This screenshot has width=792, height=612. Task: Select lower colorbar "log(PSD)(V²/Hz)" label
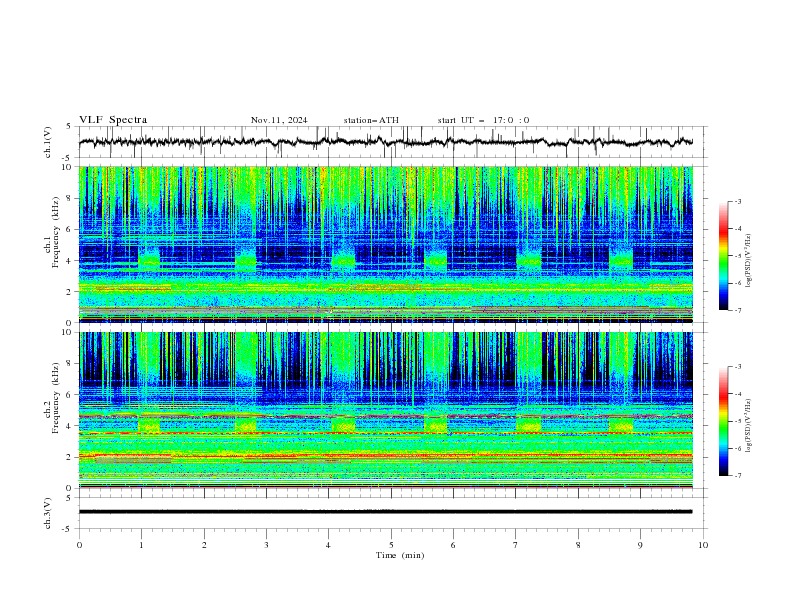point(749,426)
